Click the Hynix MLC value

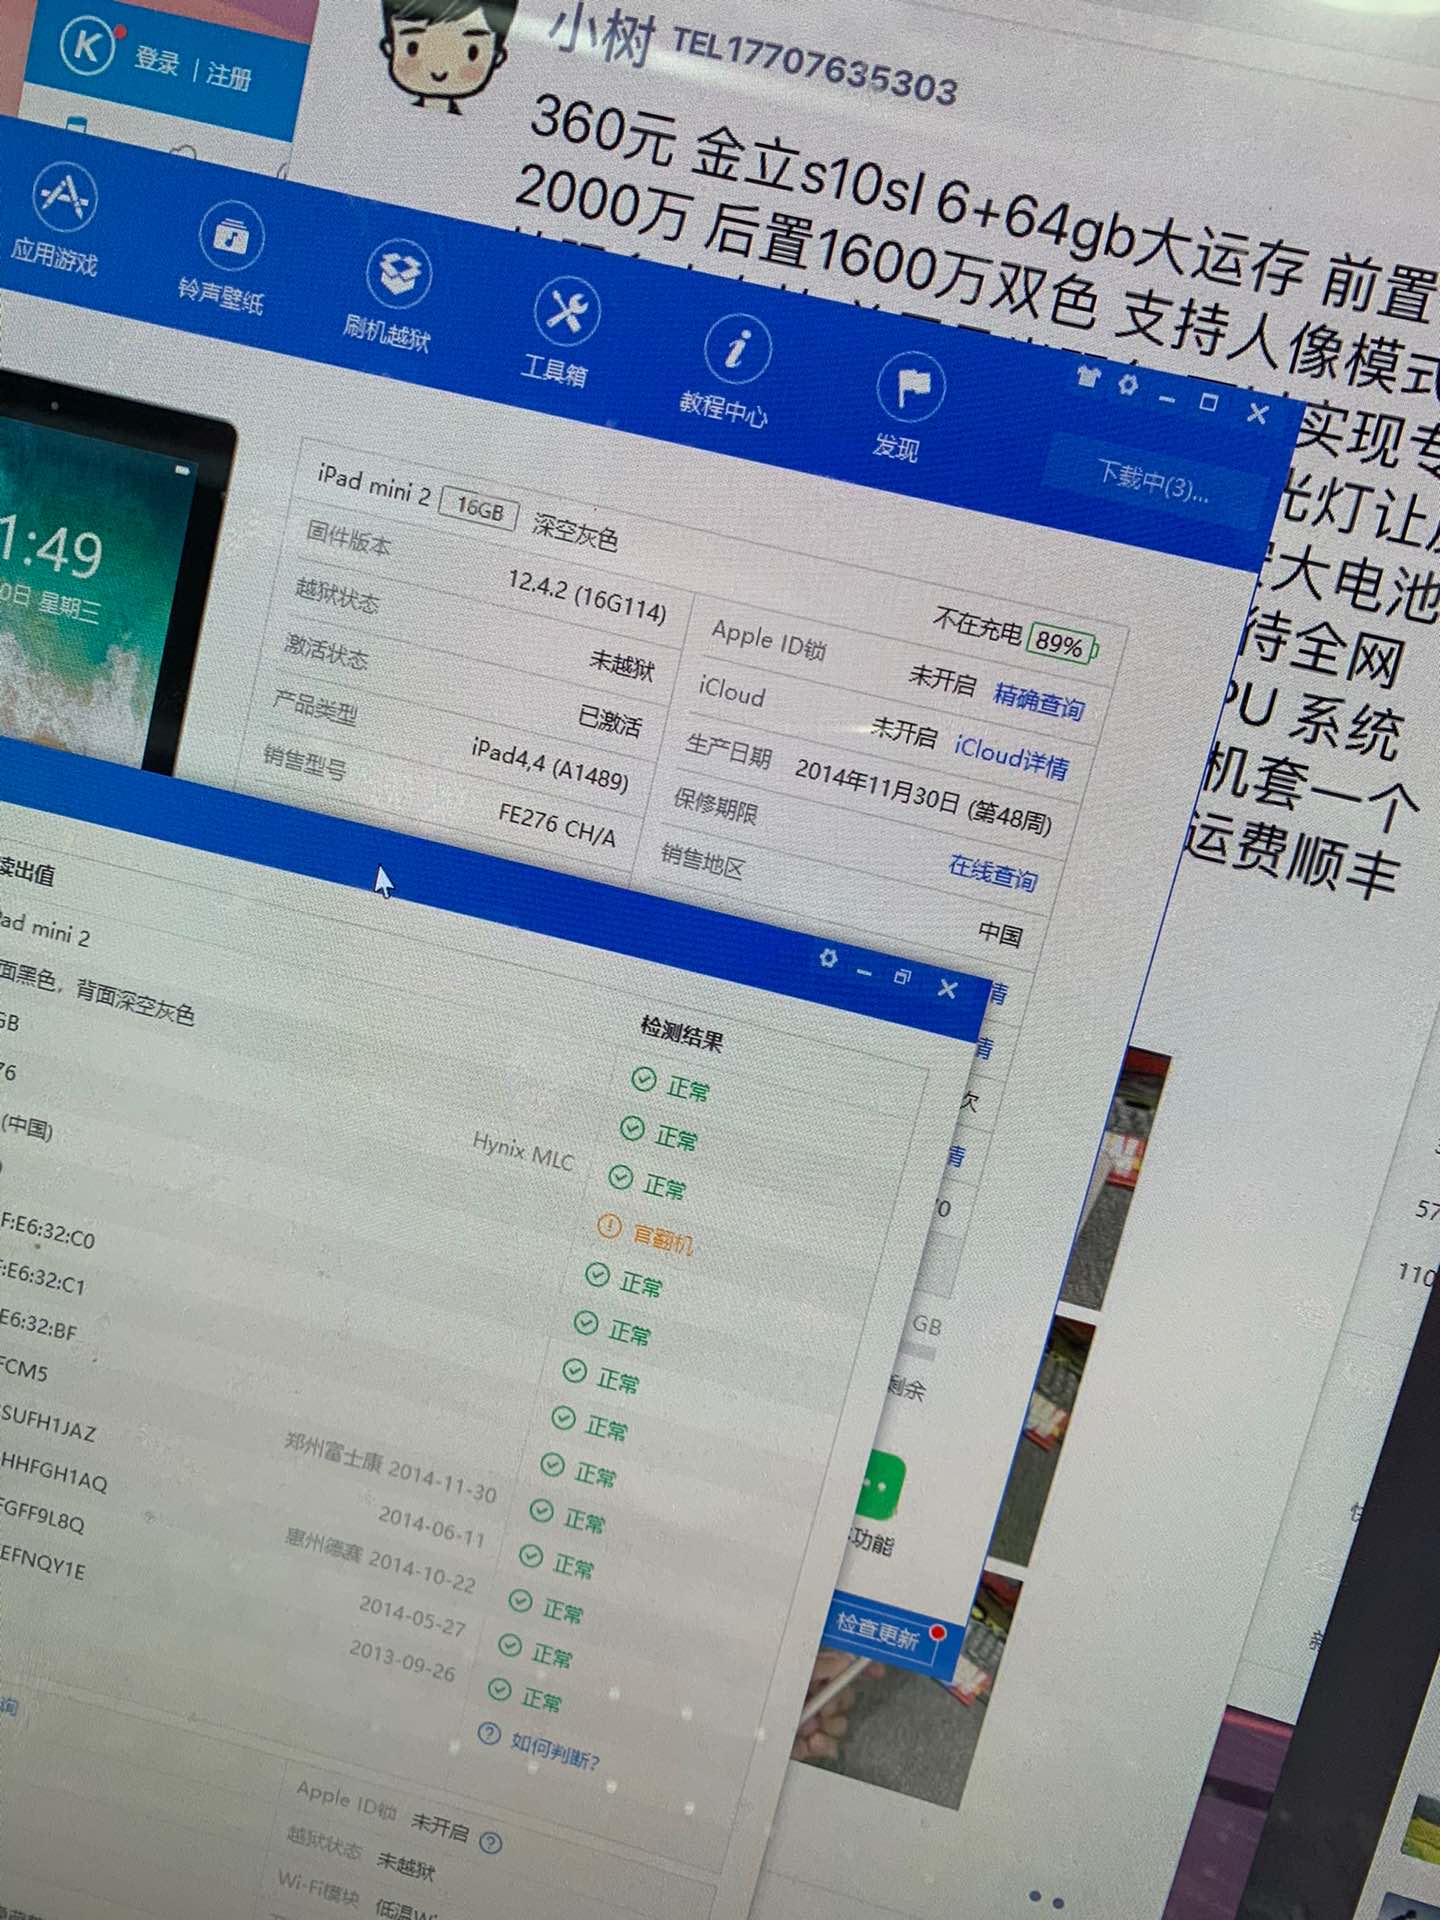tap(523, 1151)
